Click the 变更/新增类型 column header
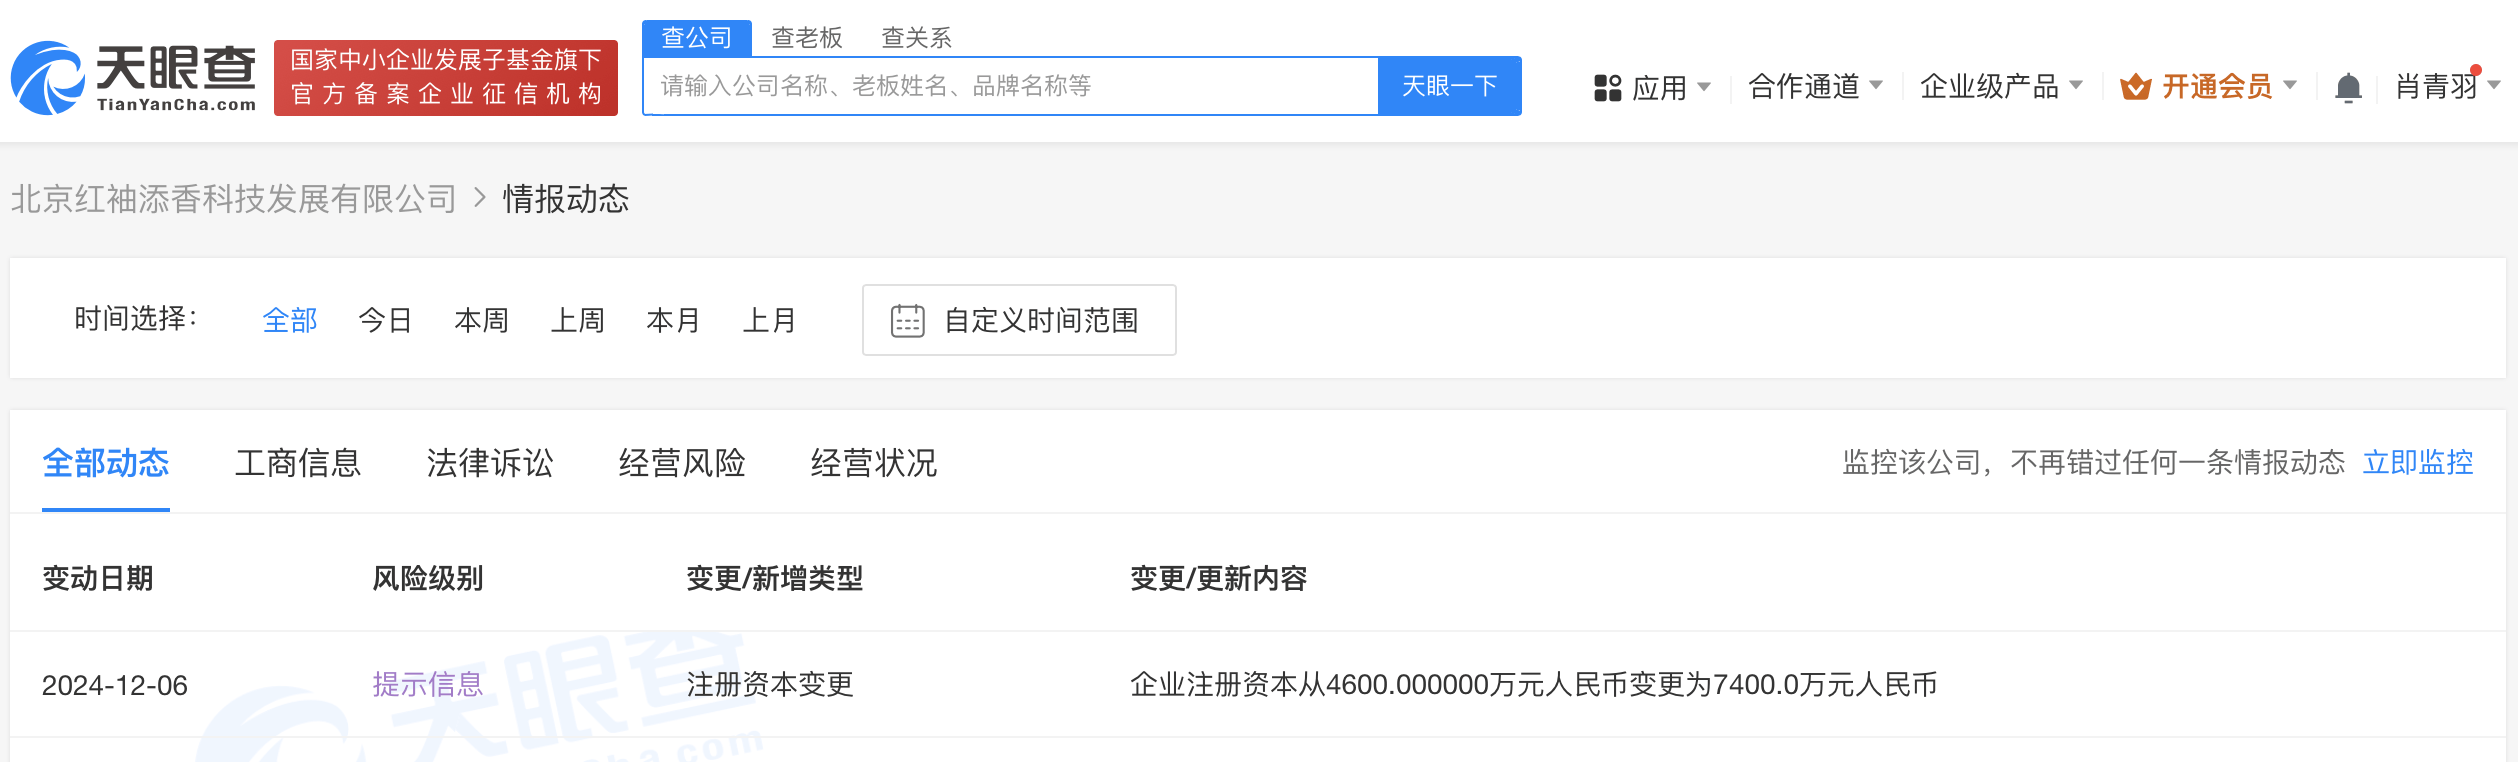 [x=775, y=579]
